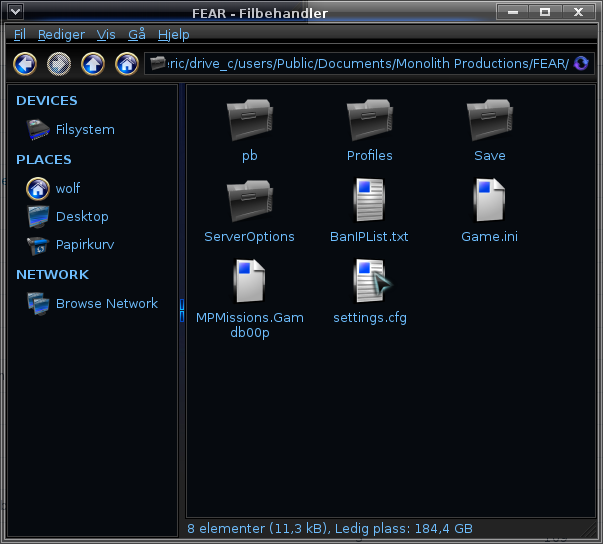Close the FEAR Filbehandler window

(578, 12)
